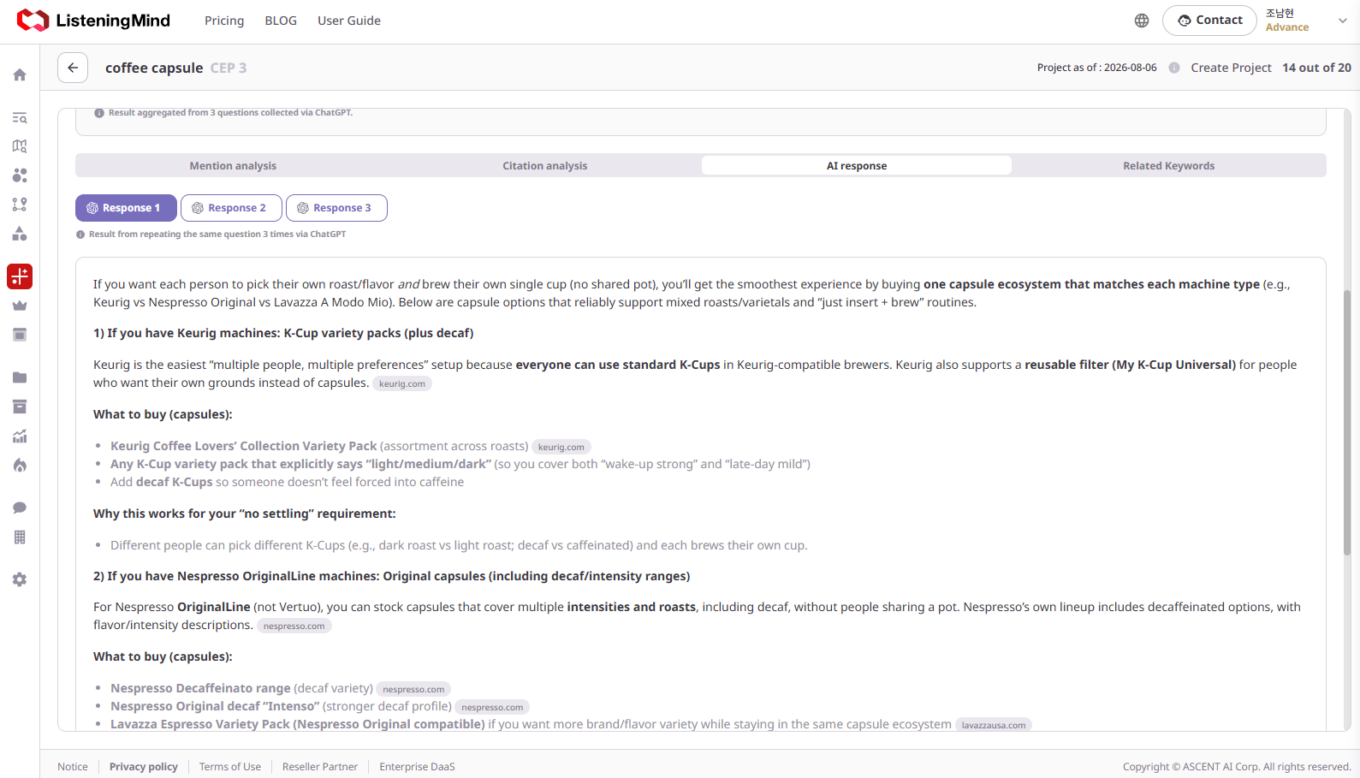Click Create Project
The image size is (1360, 778).
(x=1231, y=68)
